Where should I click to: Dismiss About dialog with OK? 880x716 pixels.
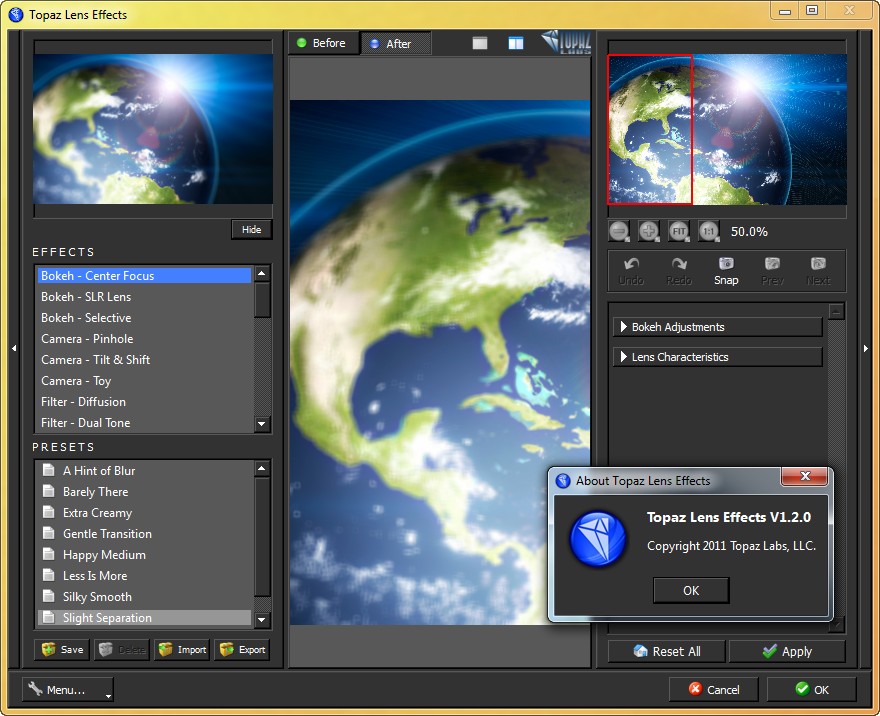pyautogui.click(x=691, y=590)
